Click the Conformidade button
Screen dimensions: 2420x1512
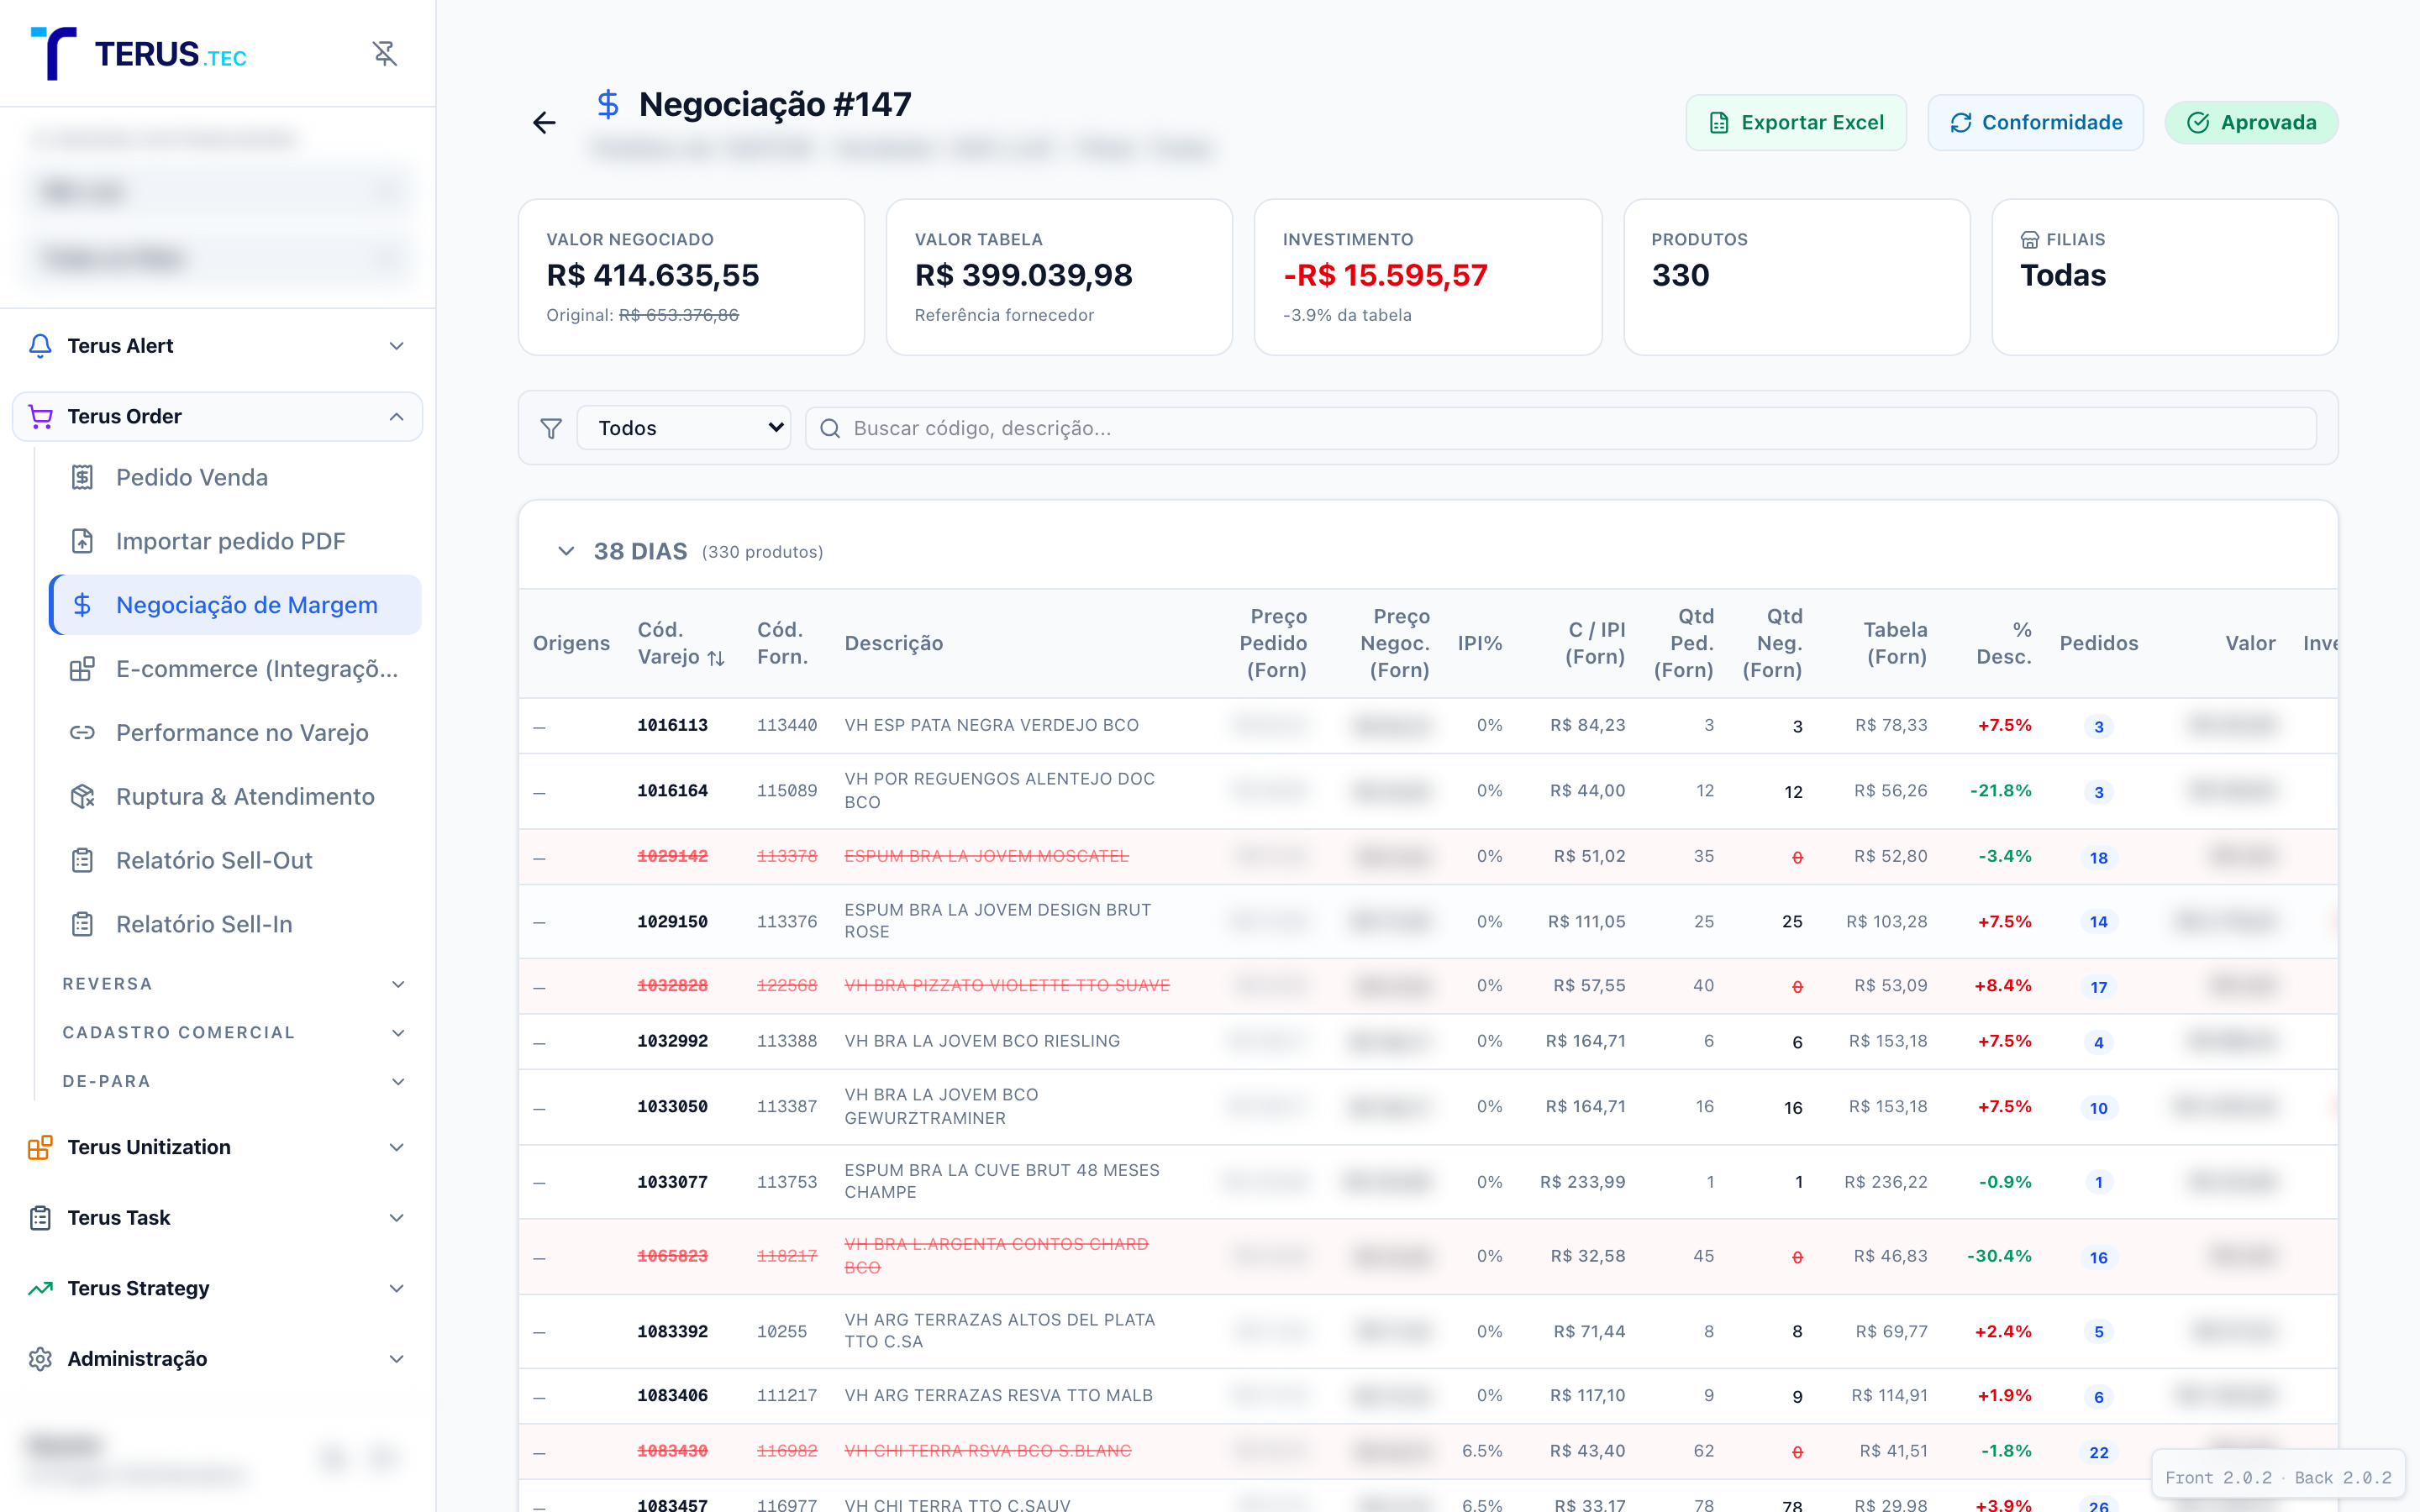(2036, 123)
